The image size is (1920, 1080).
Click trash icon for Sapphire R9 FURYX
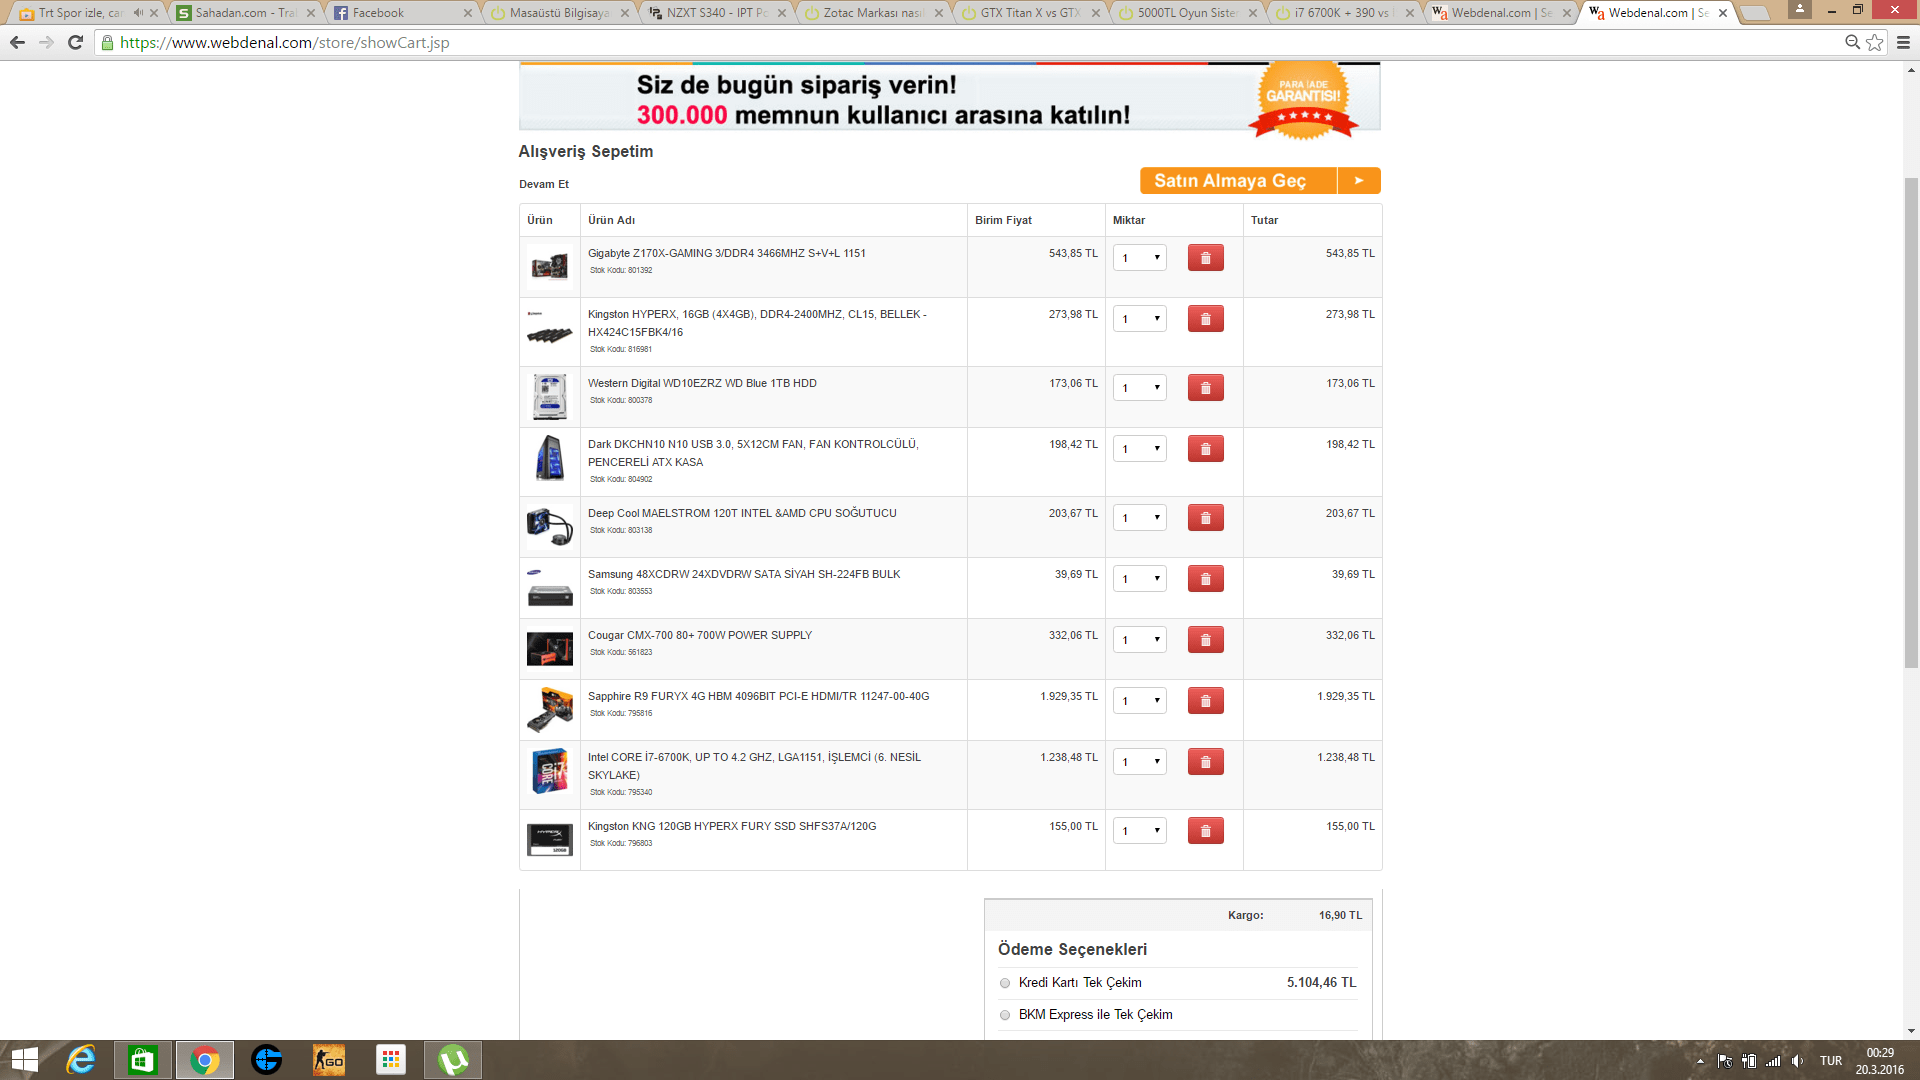[1205, 701]
